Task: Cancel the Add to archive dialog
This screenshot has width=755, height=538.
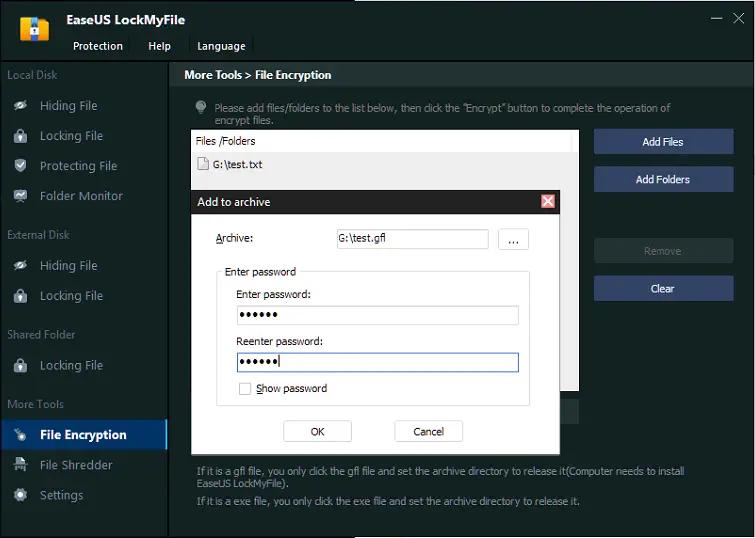Action: [x=429, y=431]
